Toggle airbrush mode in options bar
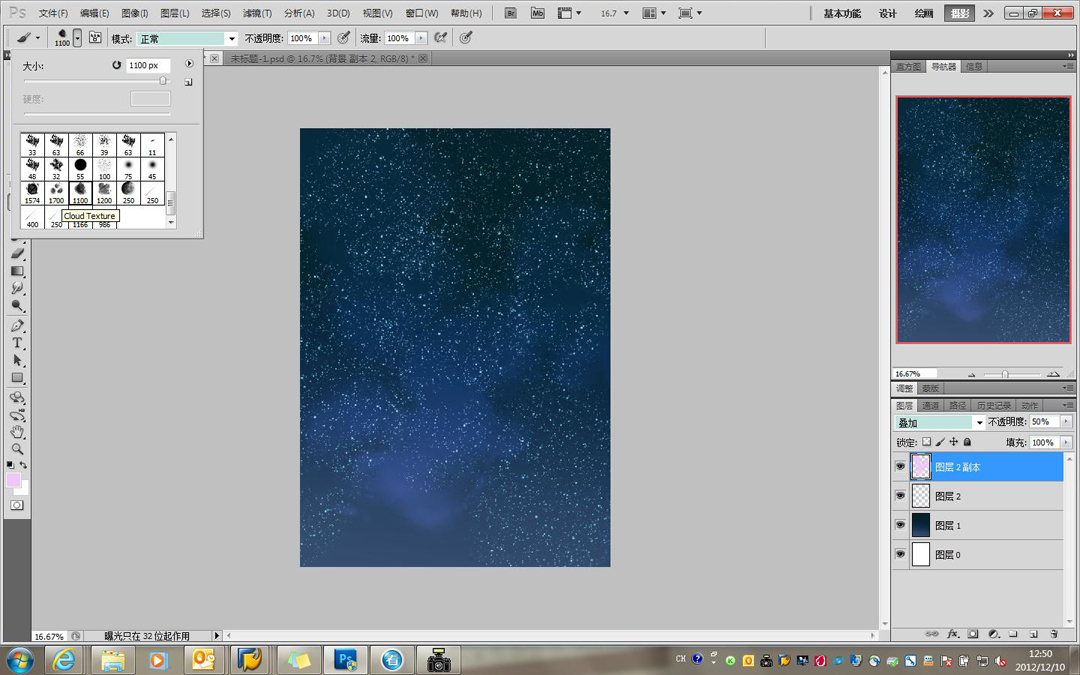 pyautogui.click(x=440, y=39)
